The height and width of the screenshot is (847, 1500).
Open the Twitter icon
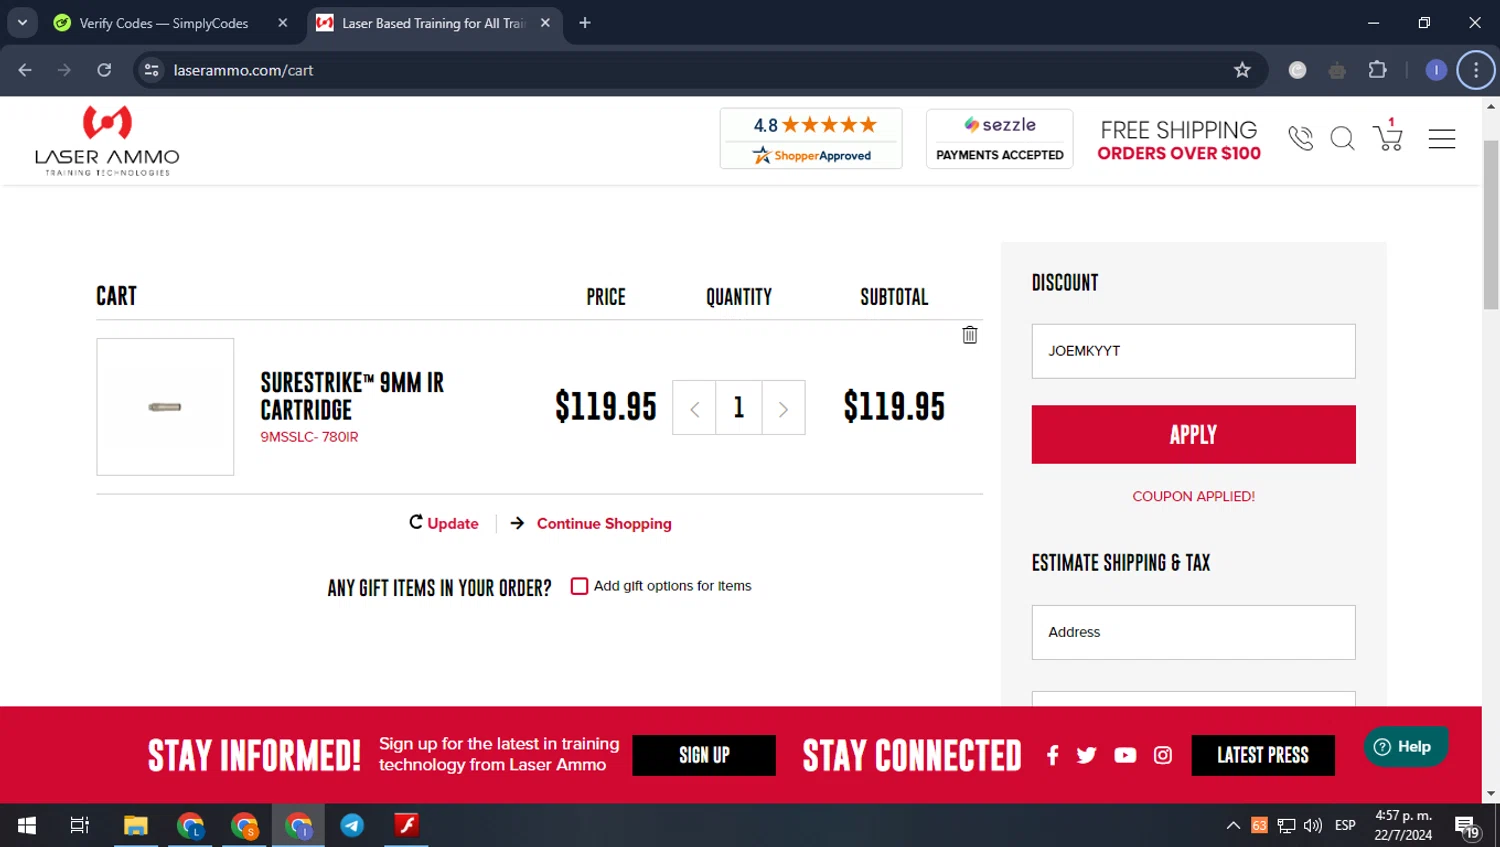1087,755
